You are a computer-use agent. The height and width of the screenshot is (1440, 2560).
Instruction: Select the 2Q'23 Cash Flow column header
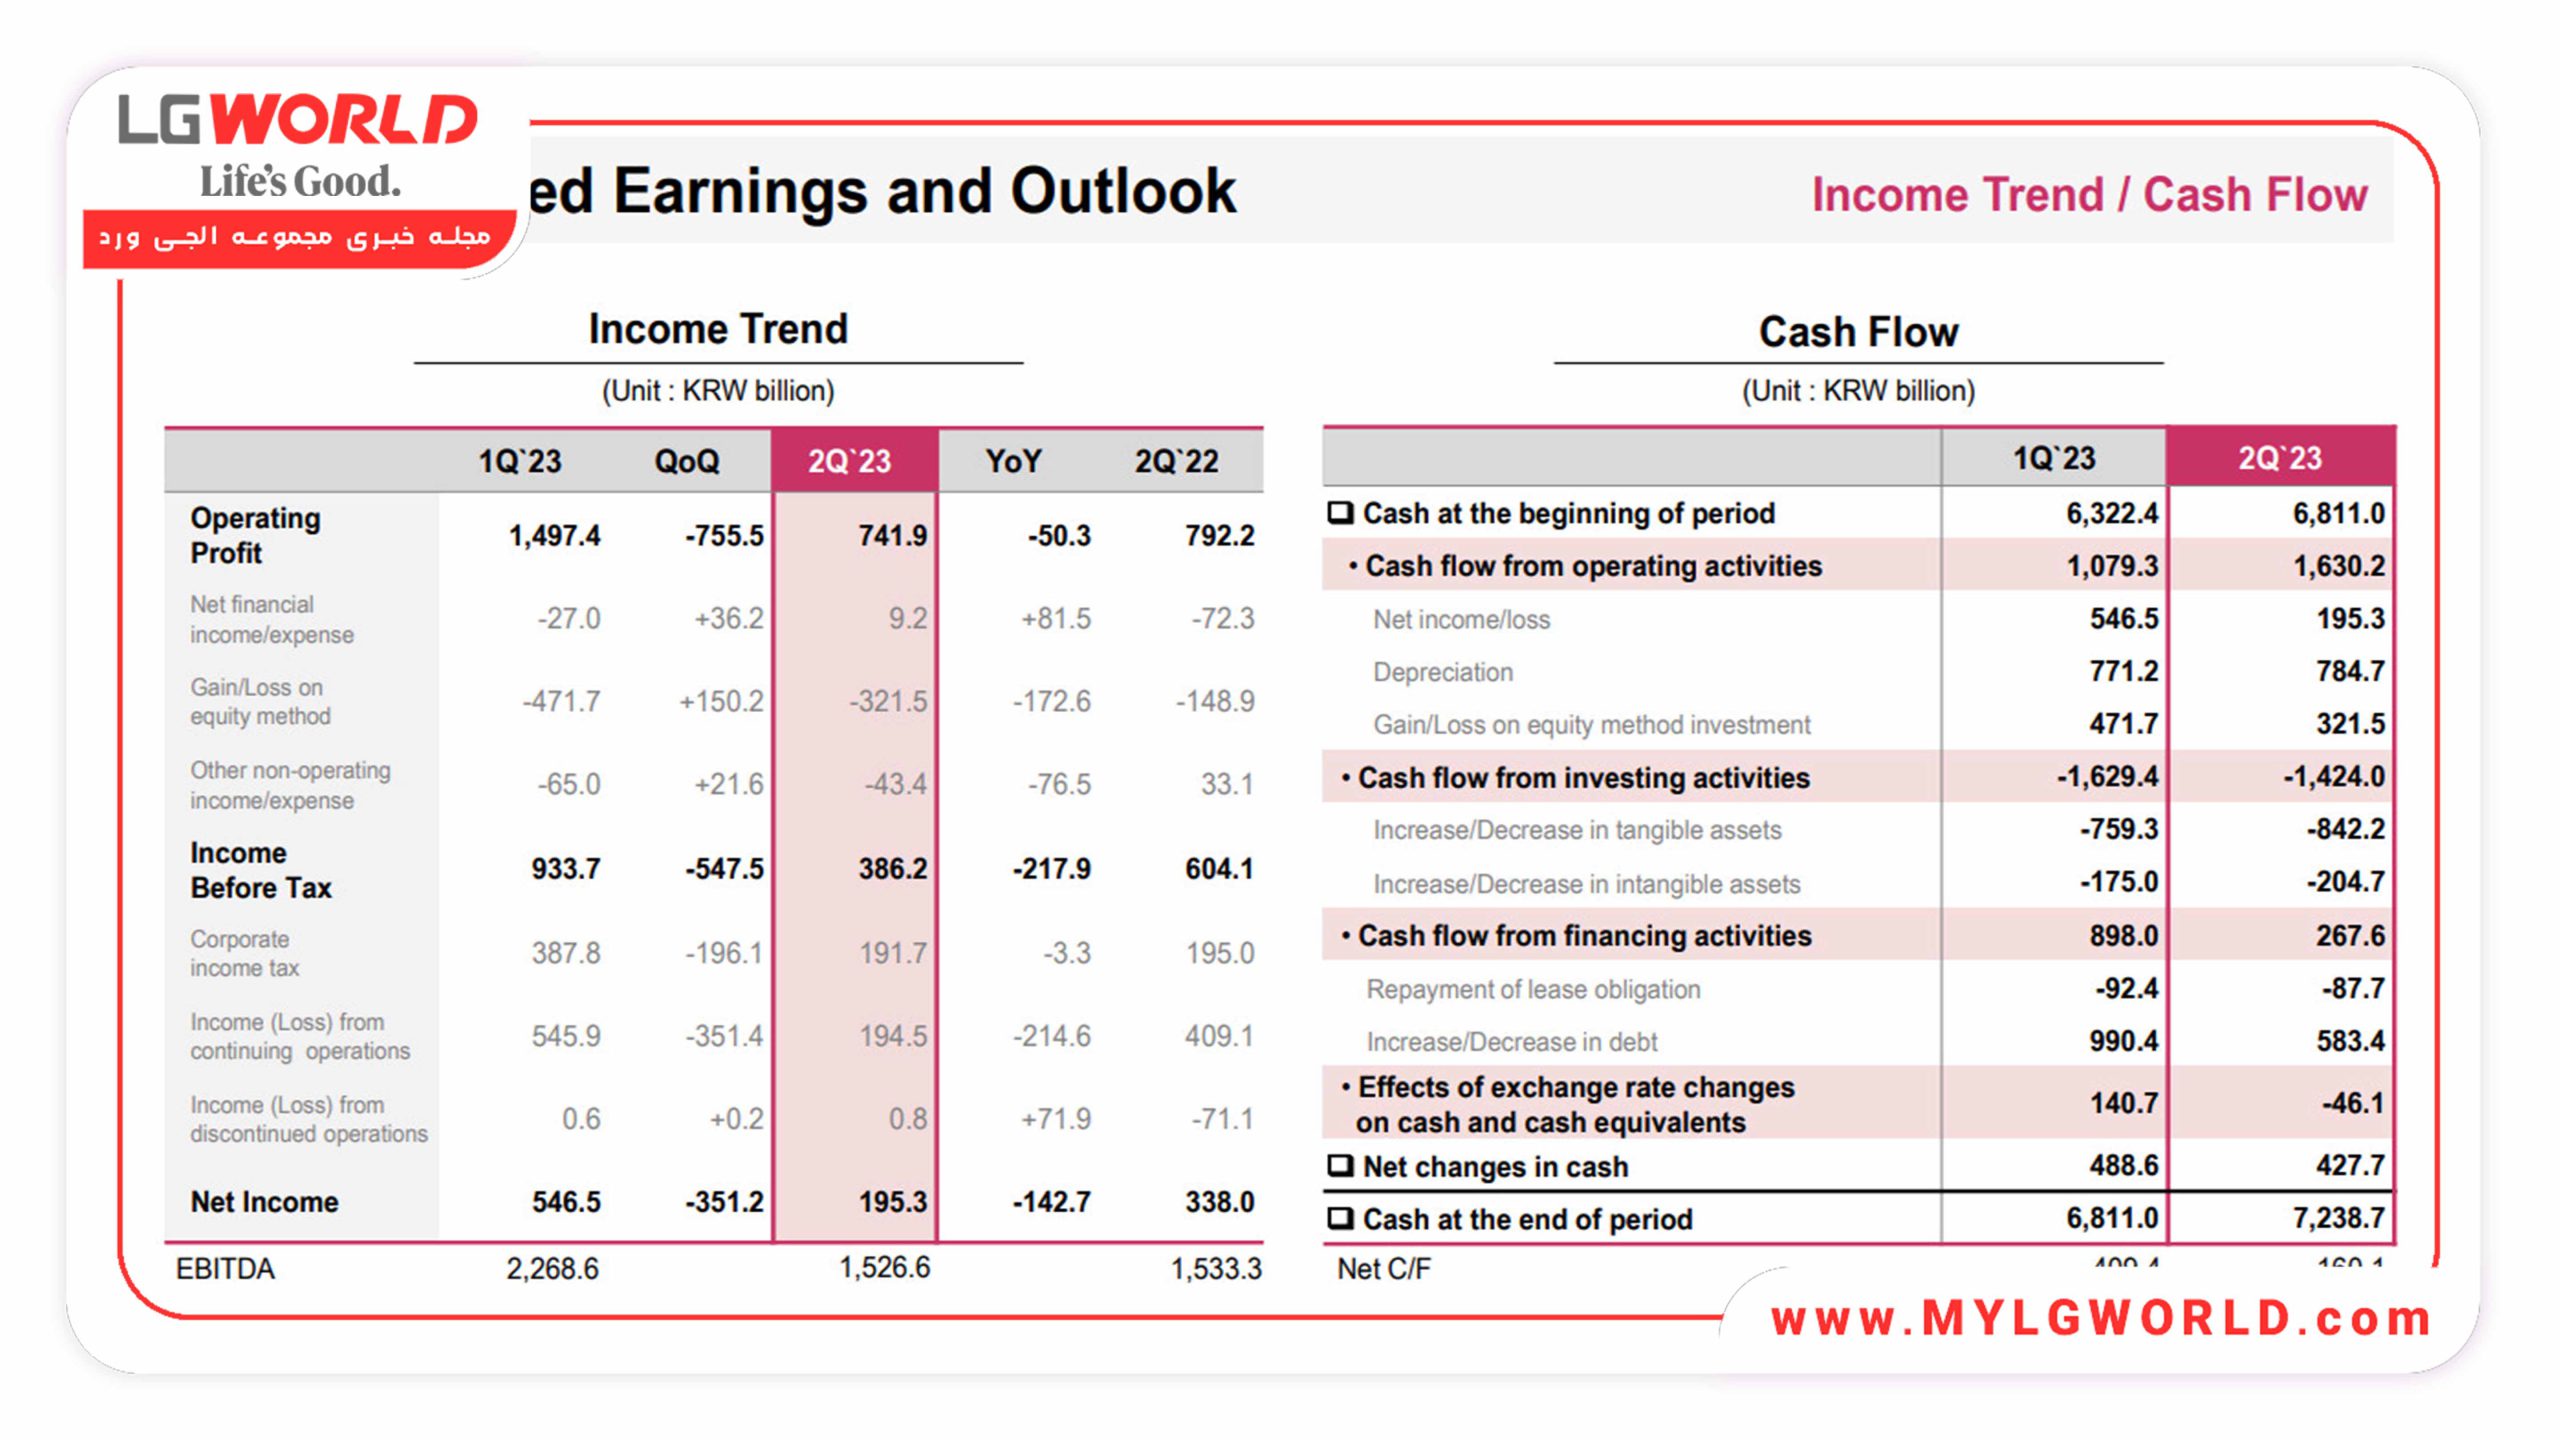[2279, 458]
